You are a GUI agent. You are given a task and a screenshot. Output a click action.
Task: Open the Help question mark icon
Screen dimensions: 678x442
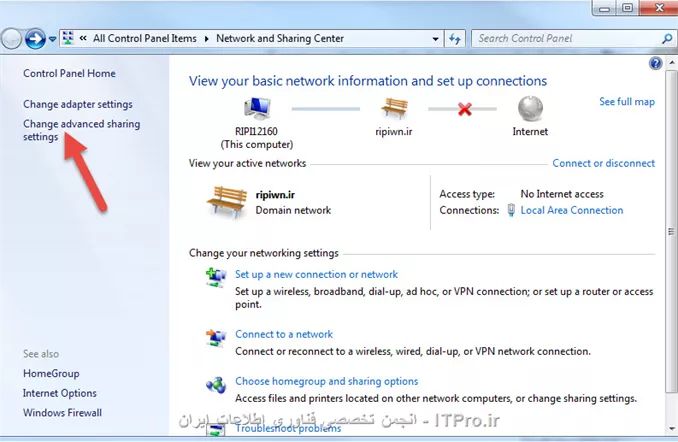(x=656, y=64)
